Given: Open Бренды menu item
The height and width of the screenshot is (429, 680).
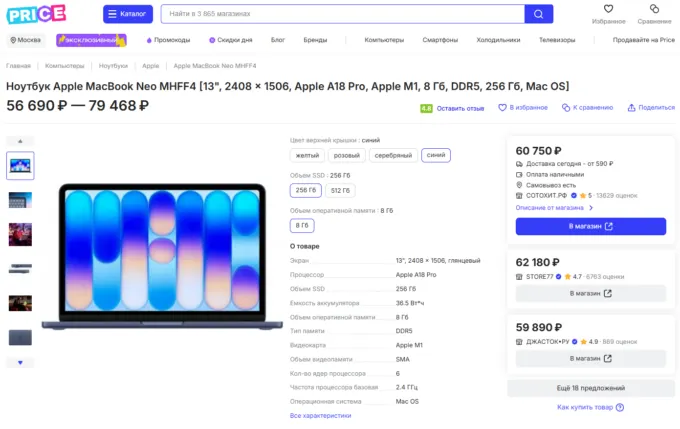Looking at the screenshot, I should 315,40.
